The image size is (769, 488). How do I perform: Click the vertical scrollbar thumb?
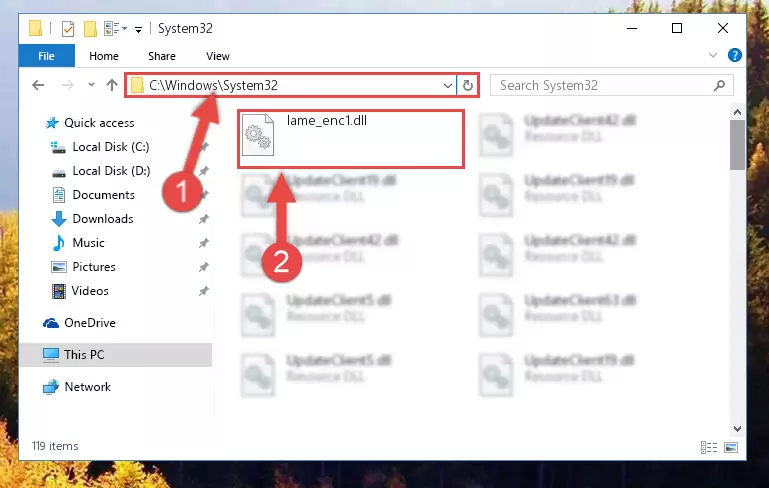point(737,145)
